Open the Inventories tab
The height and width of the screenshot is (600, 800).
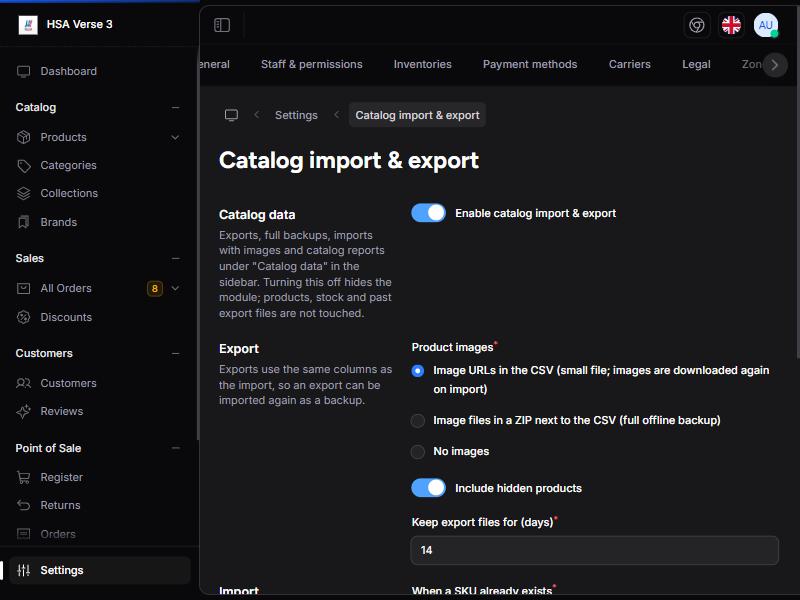(422, 64)
